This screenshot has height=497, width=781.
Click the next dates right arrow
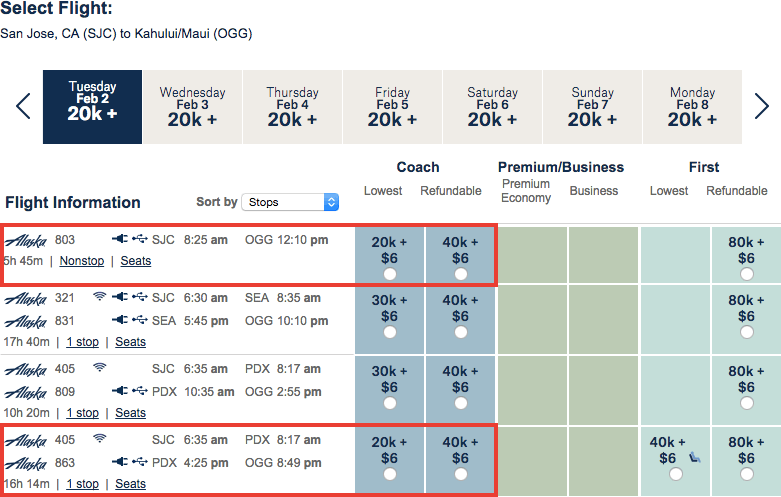coord(762,106)
